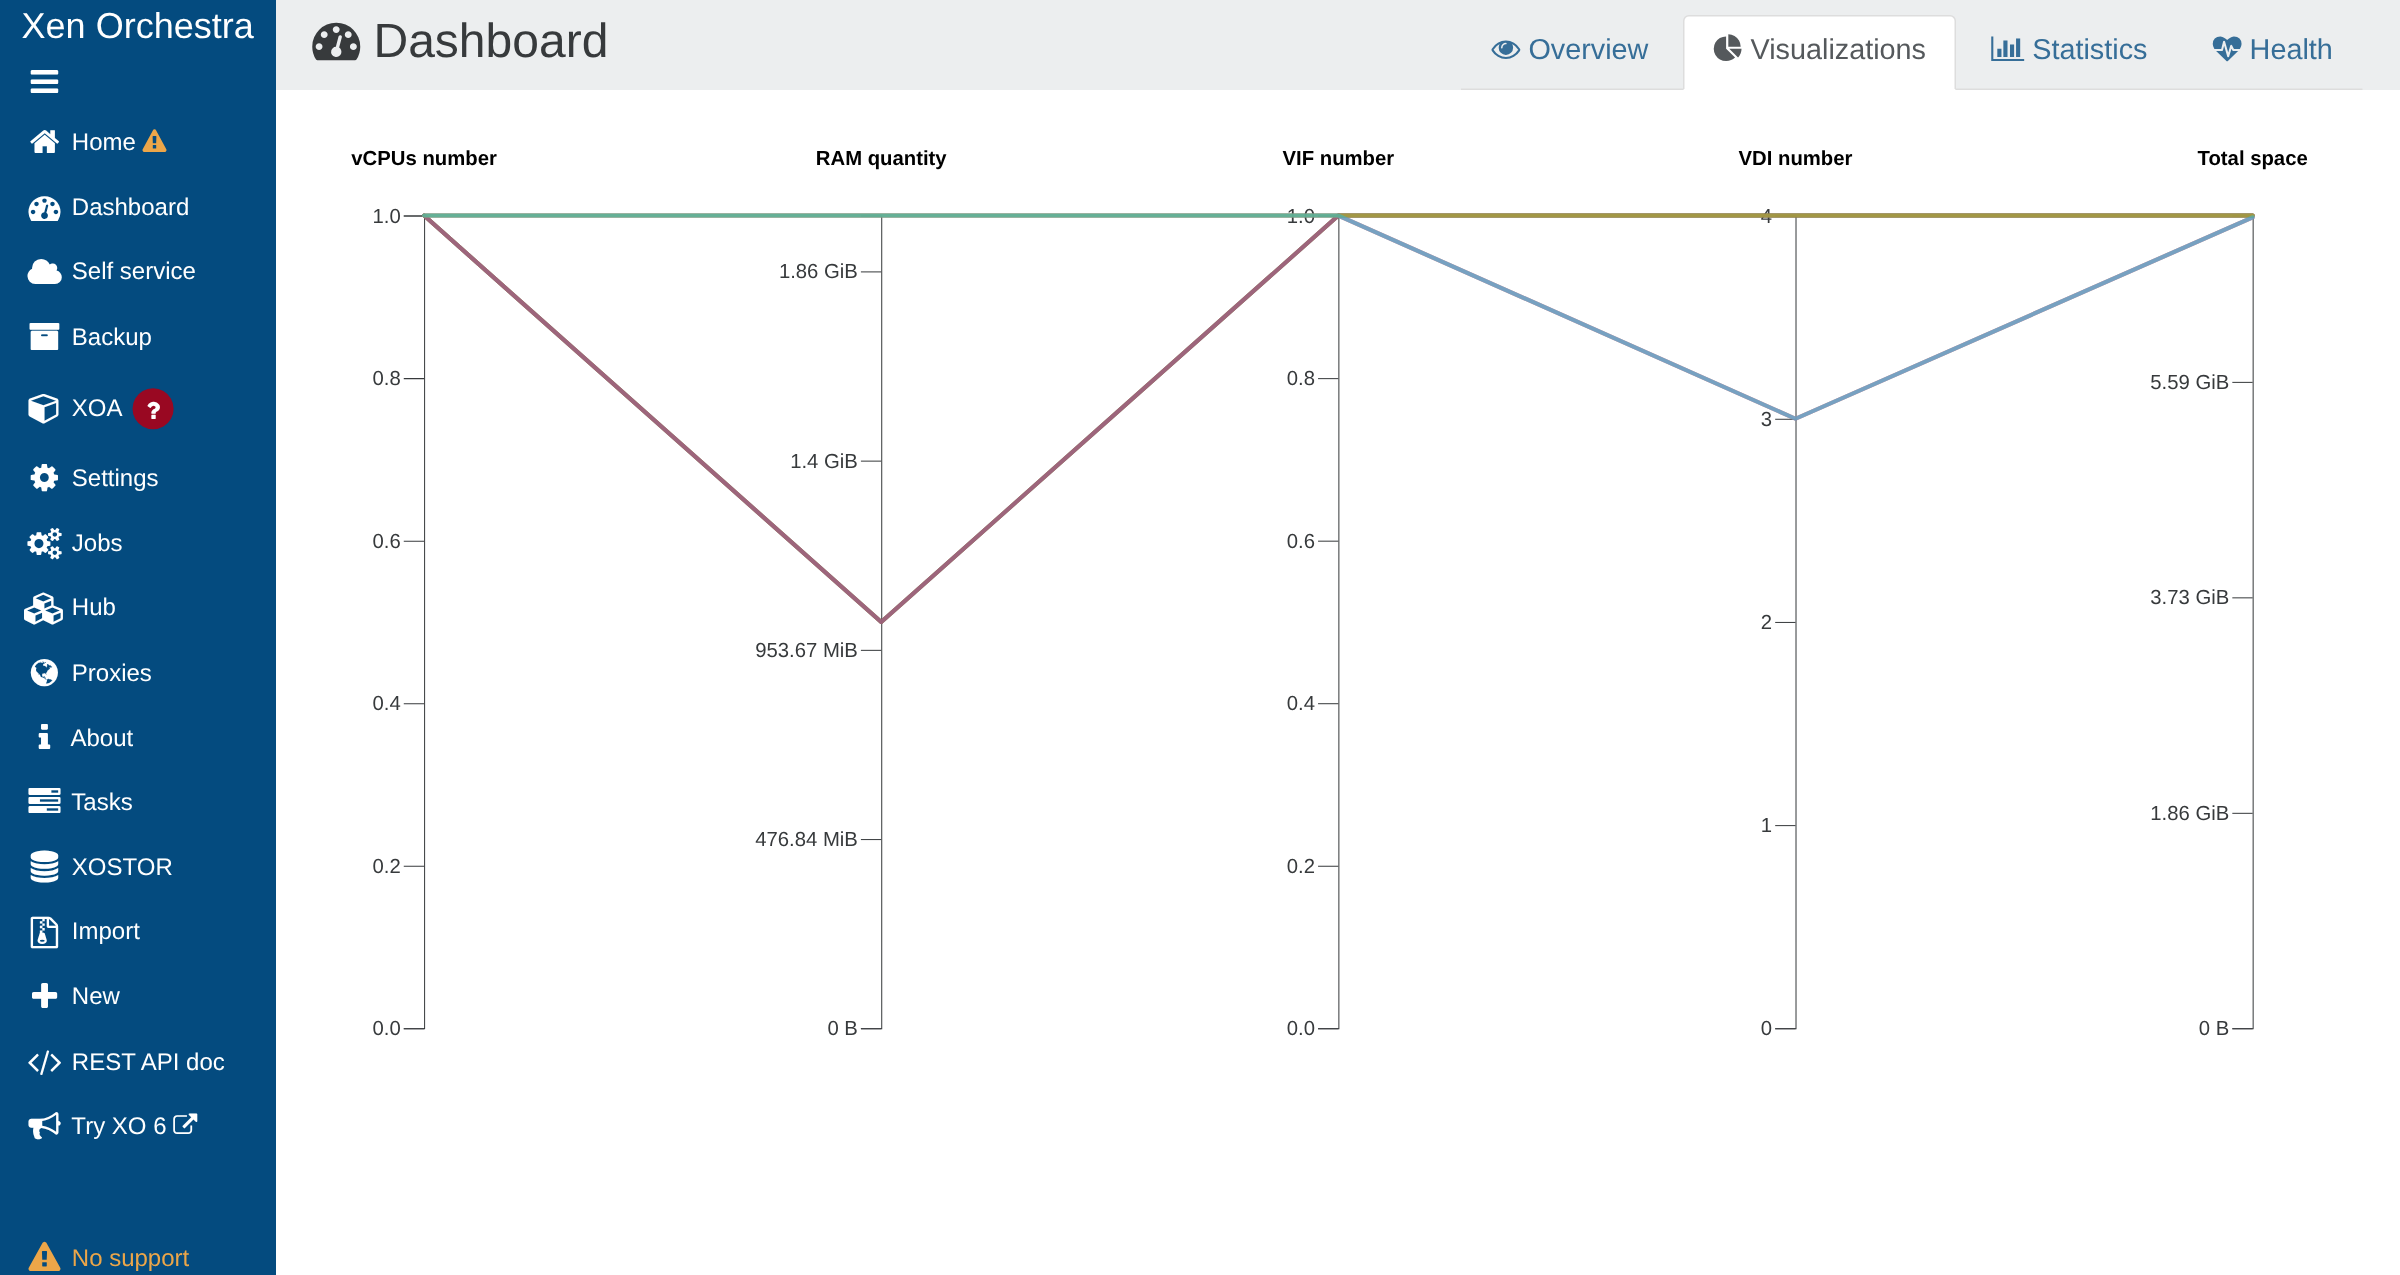2400x1275 pixels.
Task: Click the 5.59 GiB tick label
Action: pos(2189,382)
